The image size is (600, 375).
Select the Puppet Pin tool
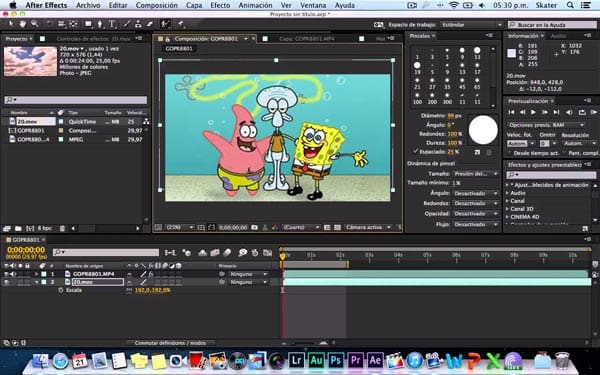click(x=180, y=24)
